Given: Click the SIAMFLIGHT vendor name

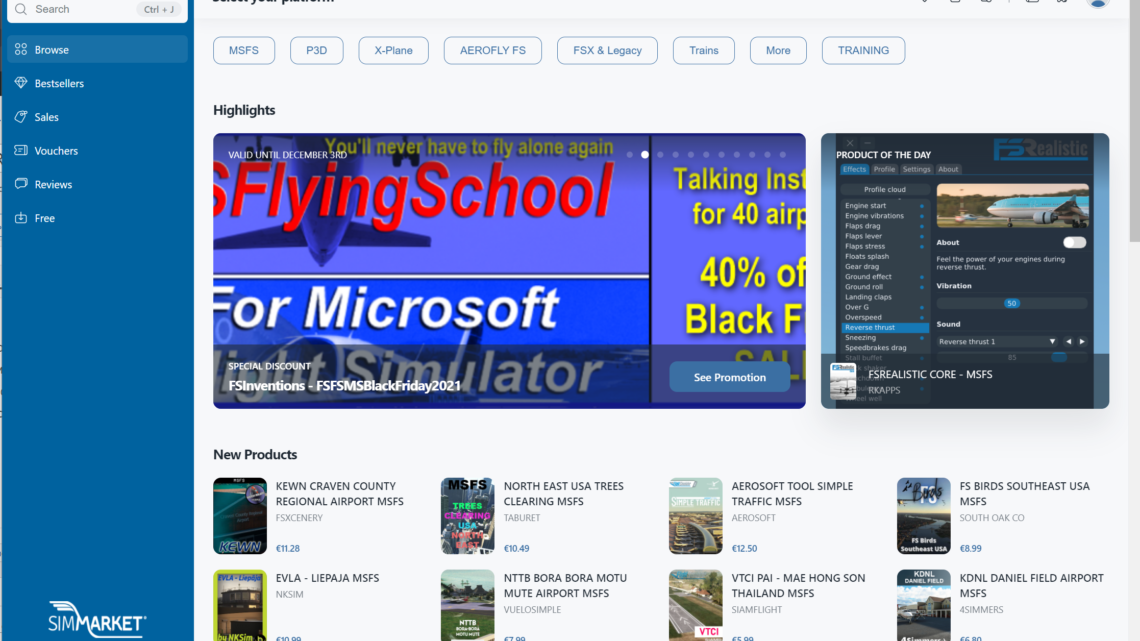Looking at the screenshot, I should tap(757, 610).
